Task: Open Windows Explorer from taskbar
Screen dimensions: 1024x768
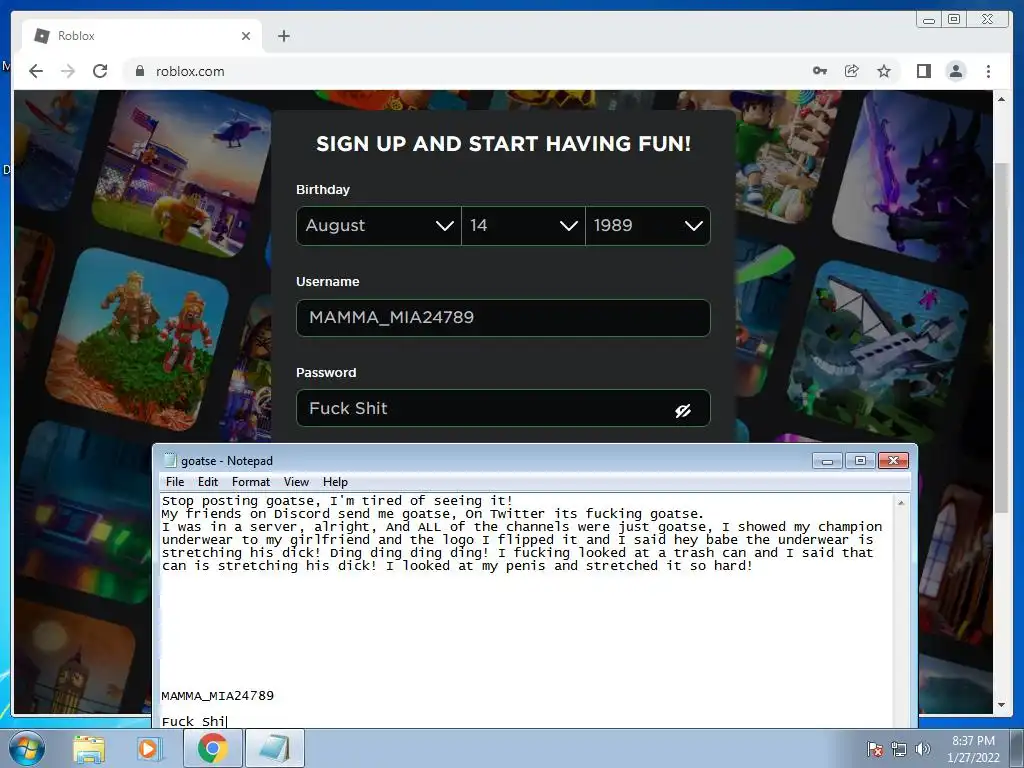Action: [x=89, y=748]
